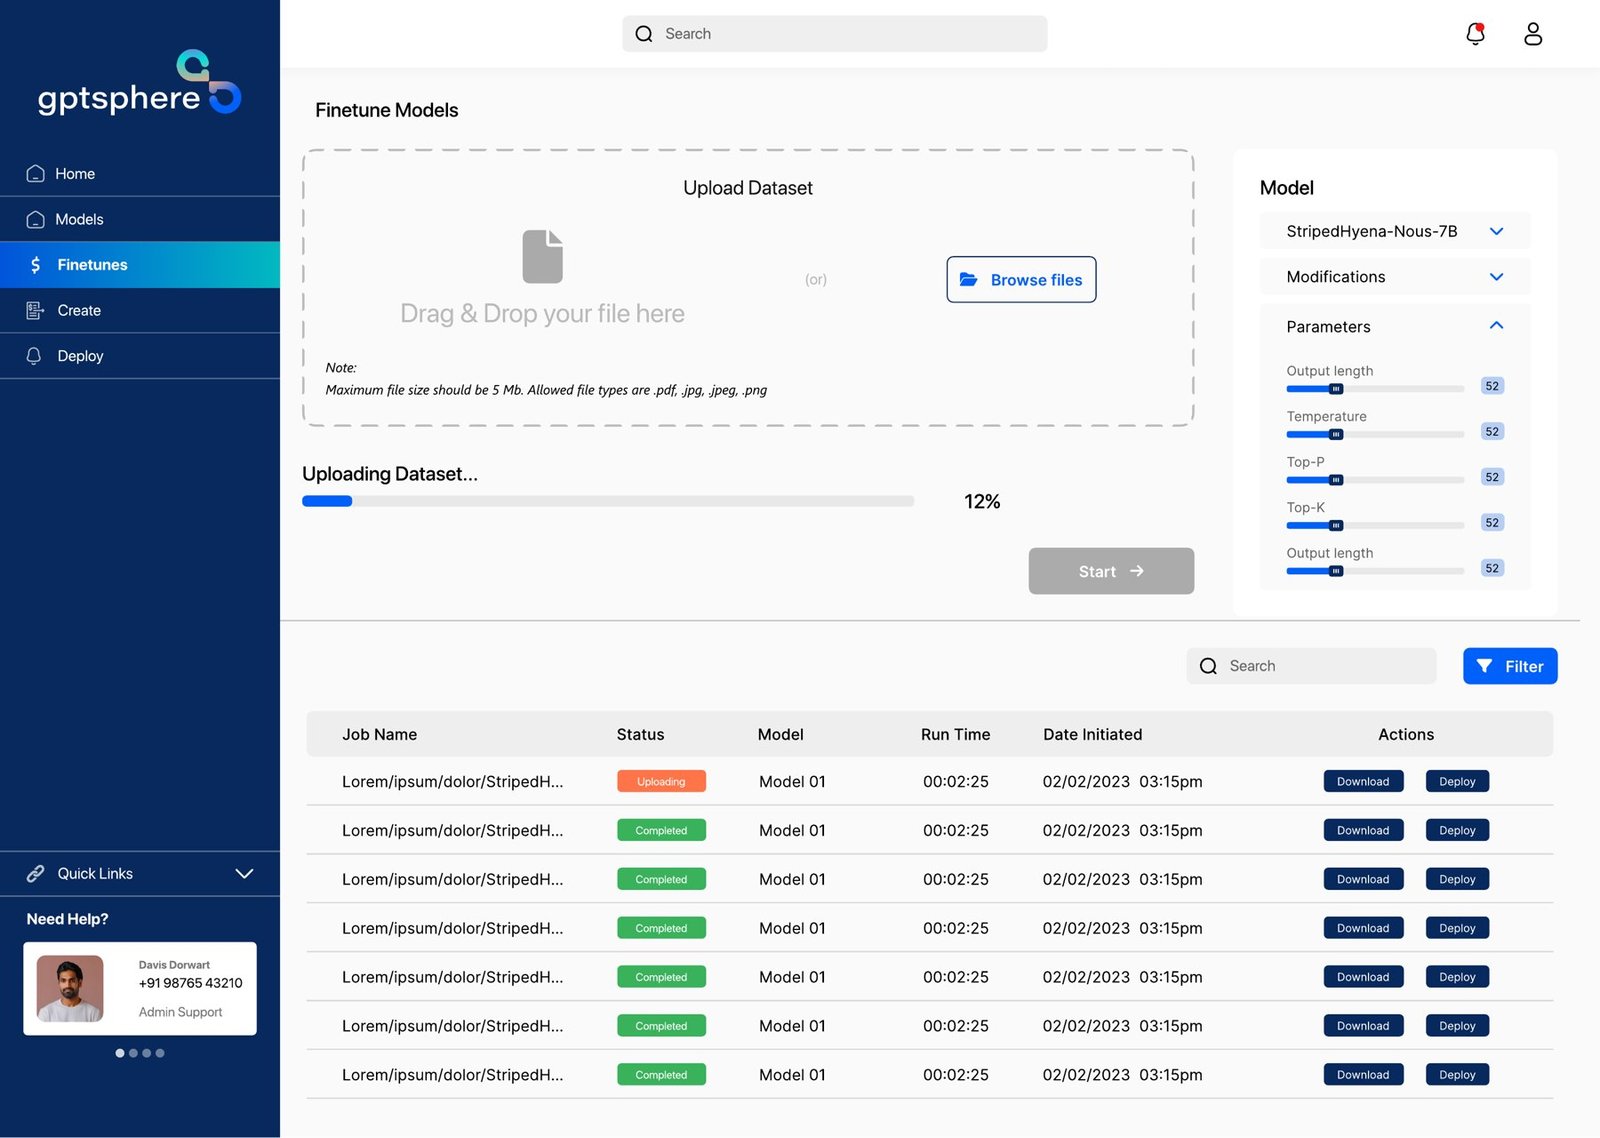Click the Davis Dorwart support photo
This screenshot has height=1138, width=1600.
[70, 988]
